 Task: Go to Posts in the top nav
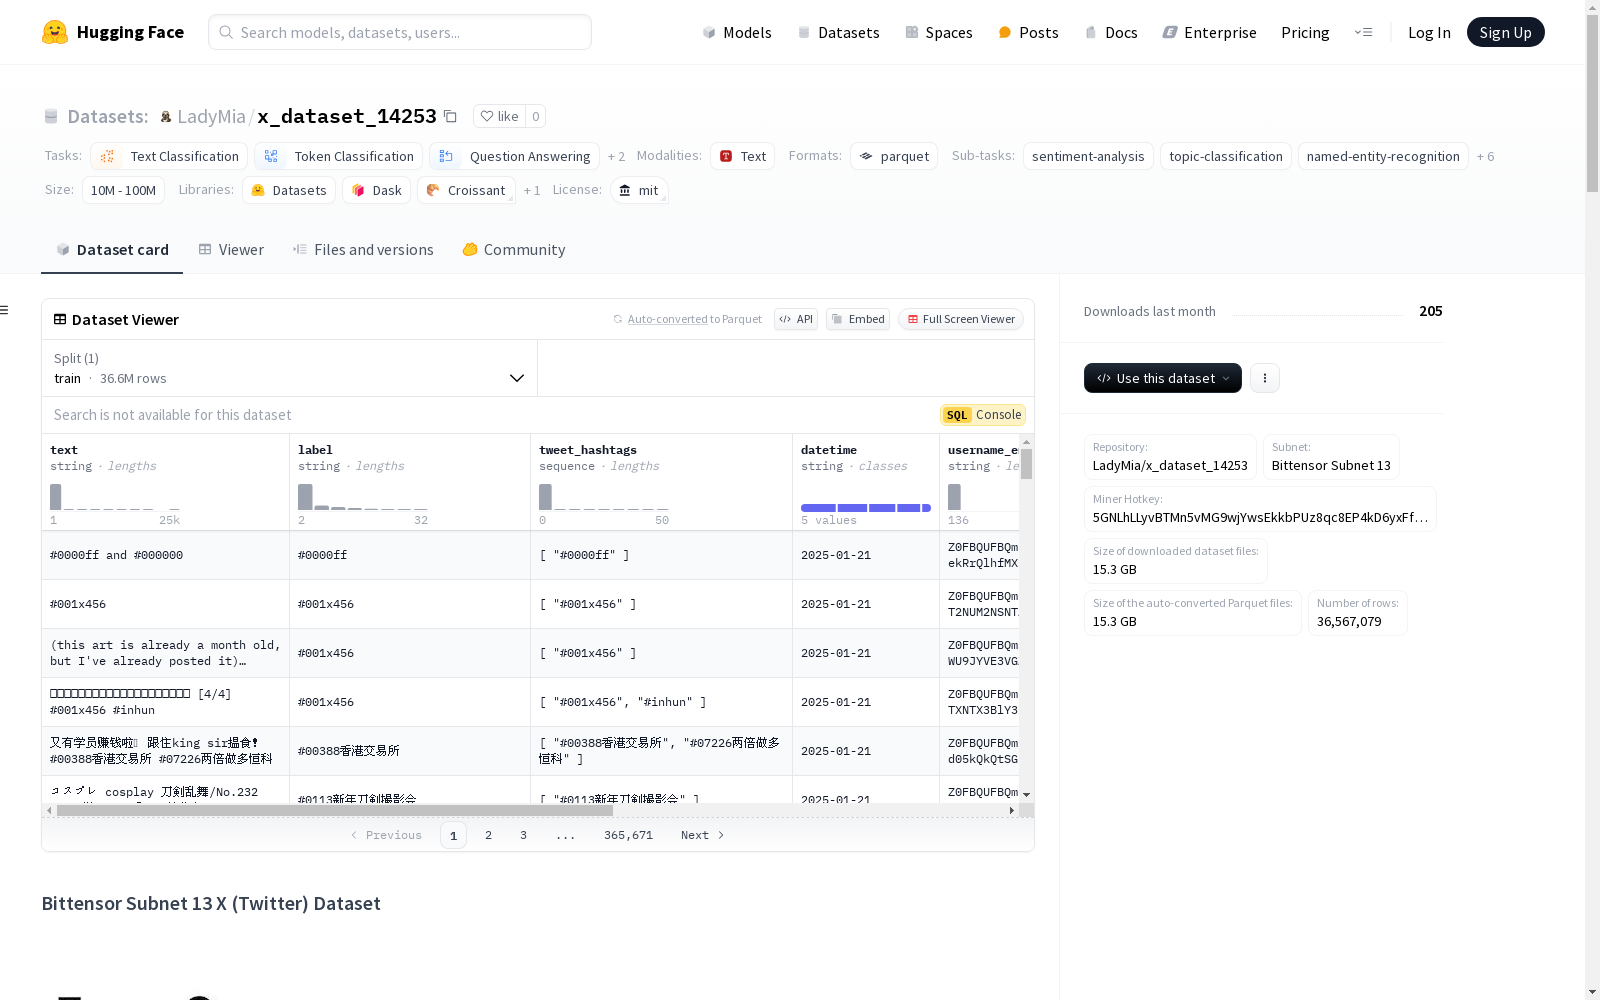tap(1028, 32)
